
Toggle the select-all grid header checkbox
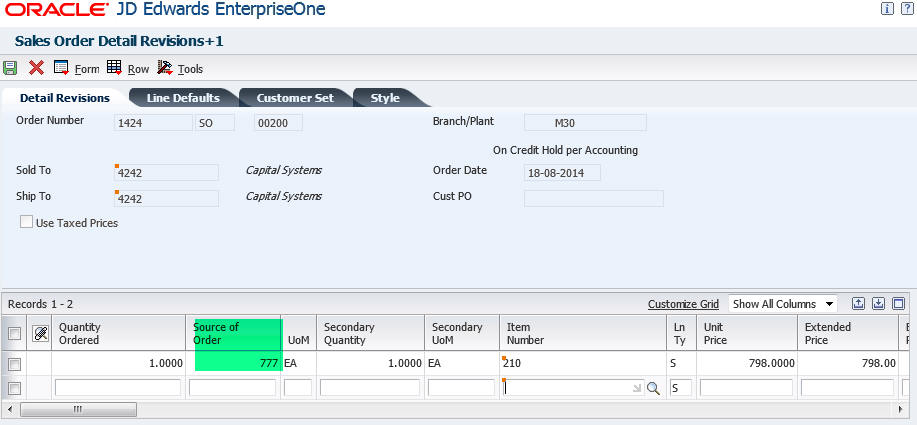15,333
